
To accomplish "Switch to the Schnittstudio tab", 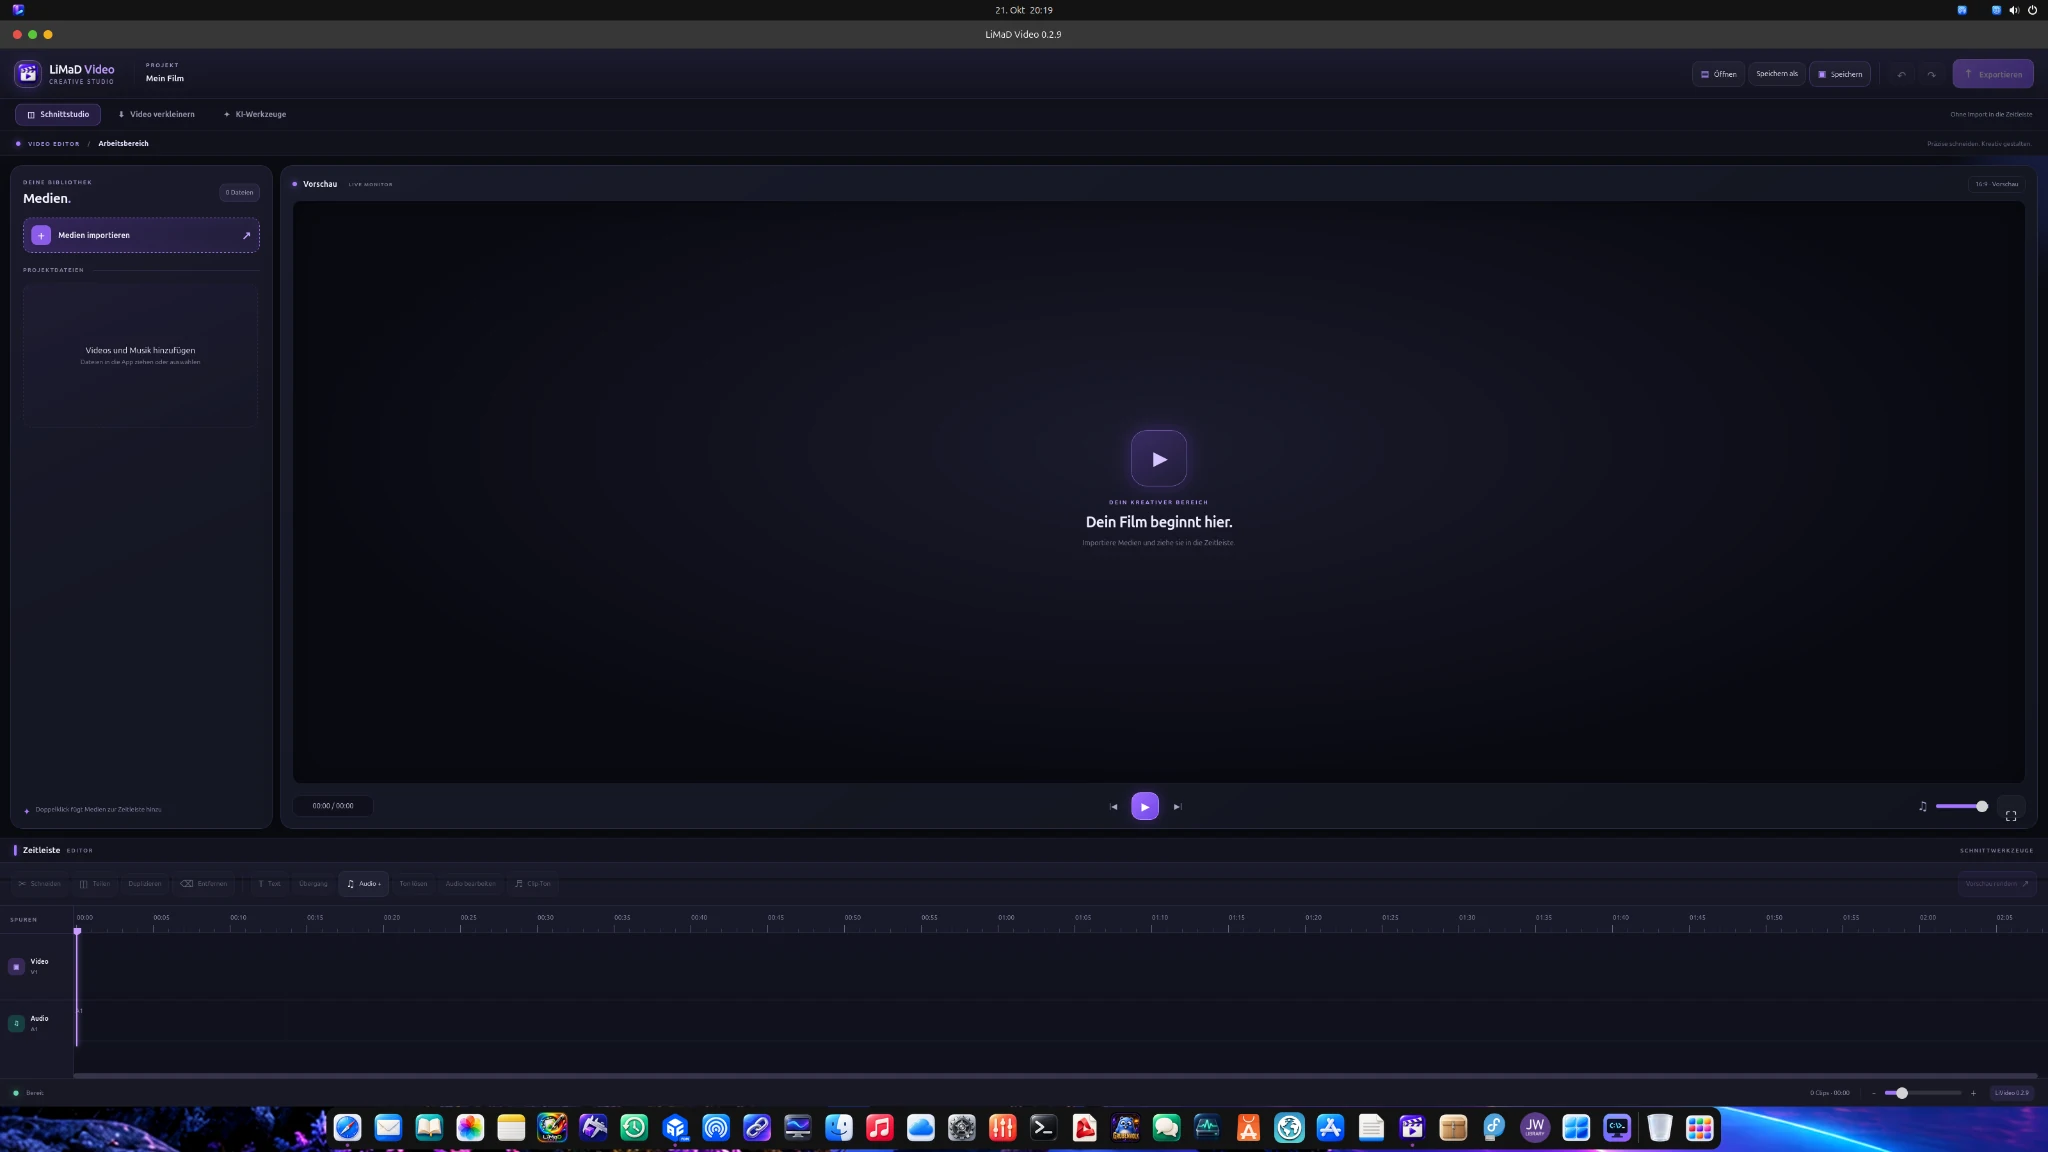I will pos(58,114).
